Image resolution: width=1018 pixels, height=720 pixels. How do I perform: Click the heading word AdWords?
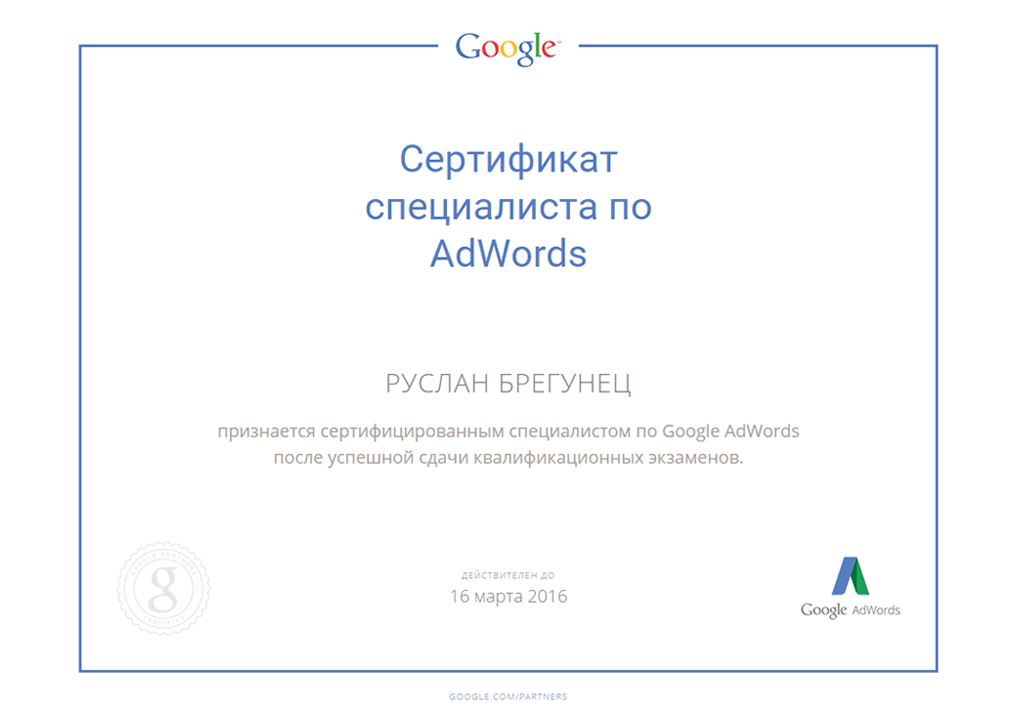pos(508,253)
